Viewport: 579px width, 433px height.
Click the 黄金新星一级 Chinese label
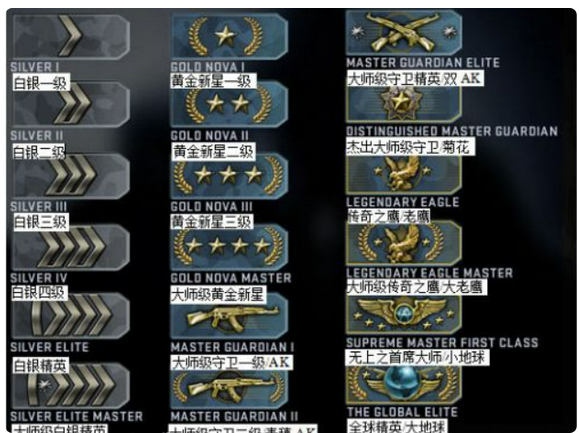(x=213, y=80)
